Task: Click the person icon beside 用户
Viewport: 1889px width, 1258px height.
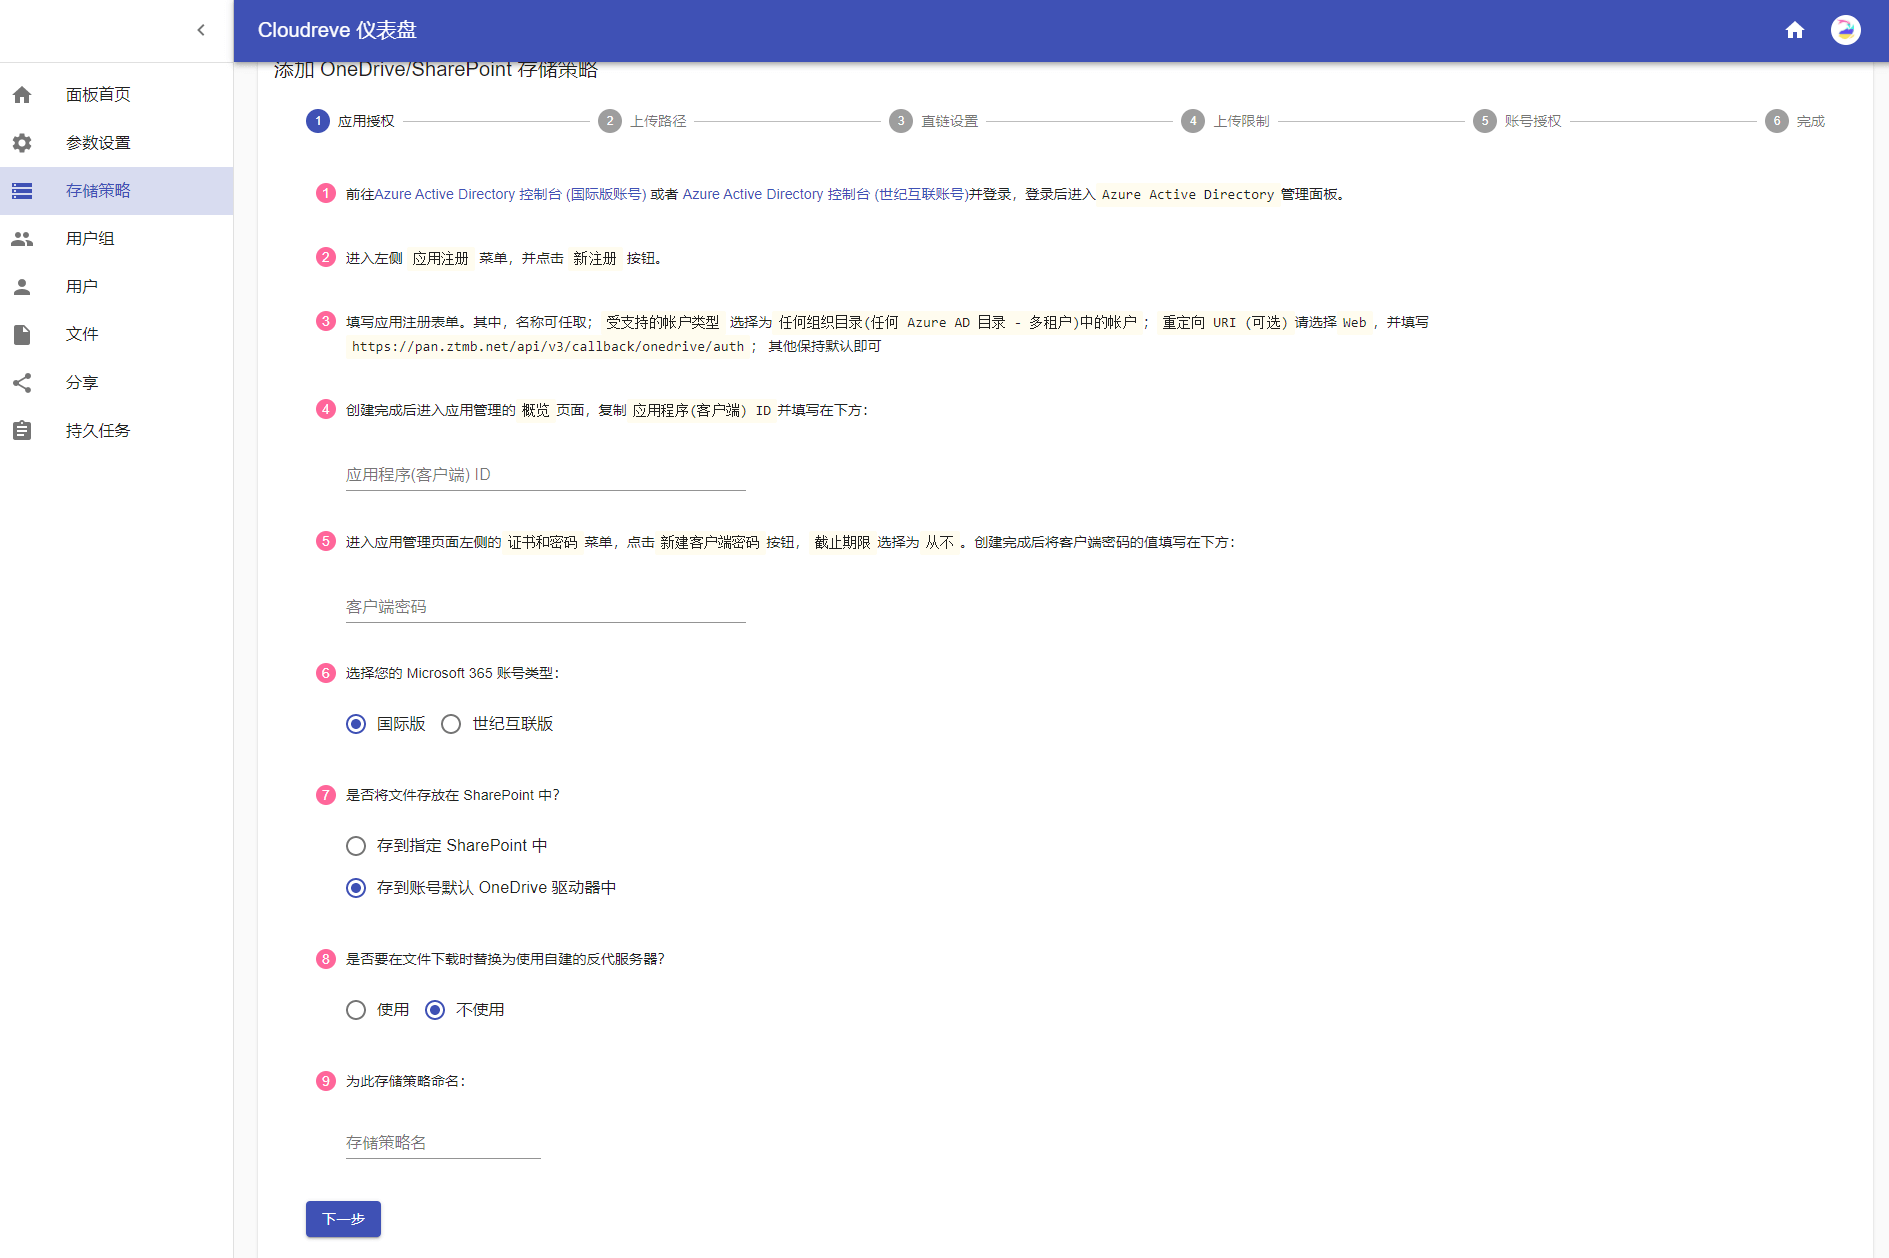Action: point(22,287)
